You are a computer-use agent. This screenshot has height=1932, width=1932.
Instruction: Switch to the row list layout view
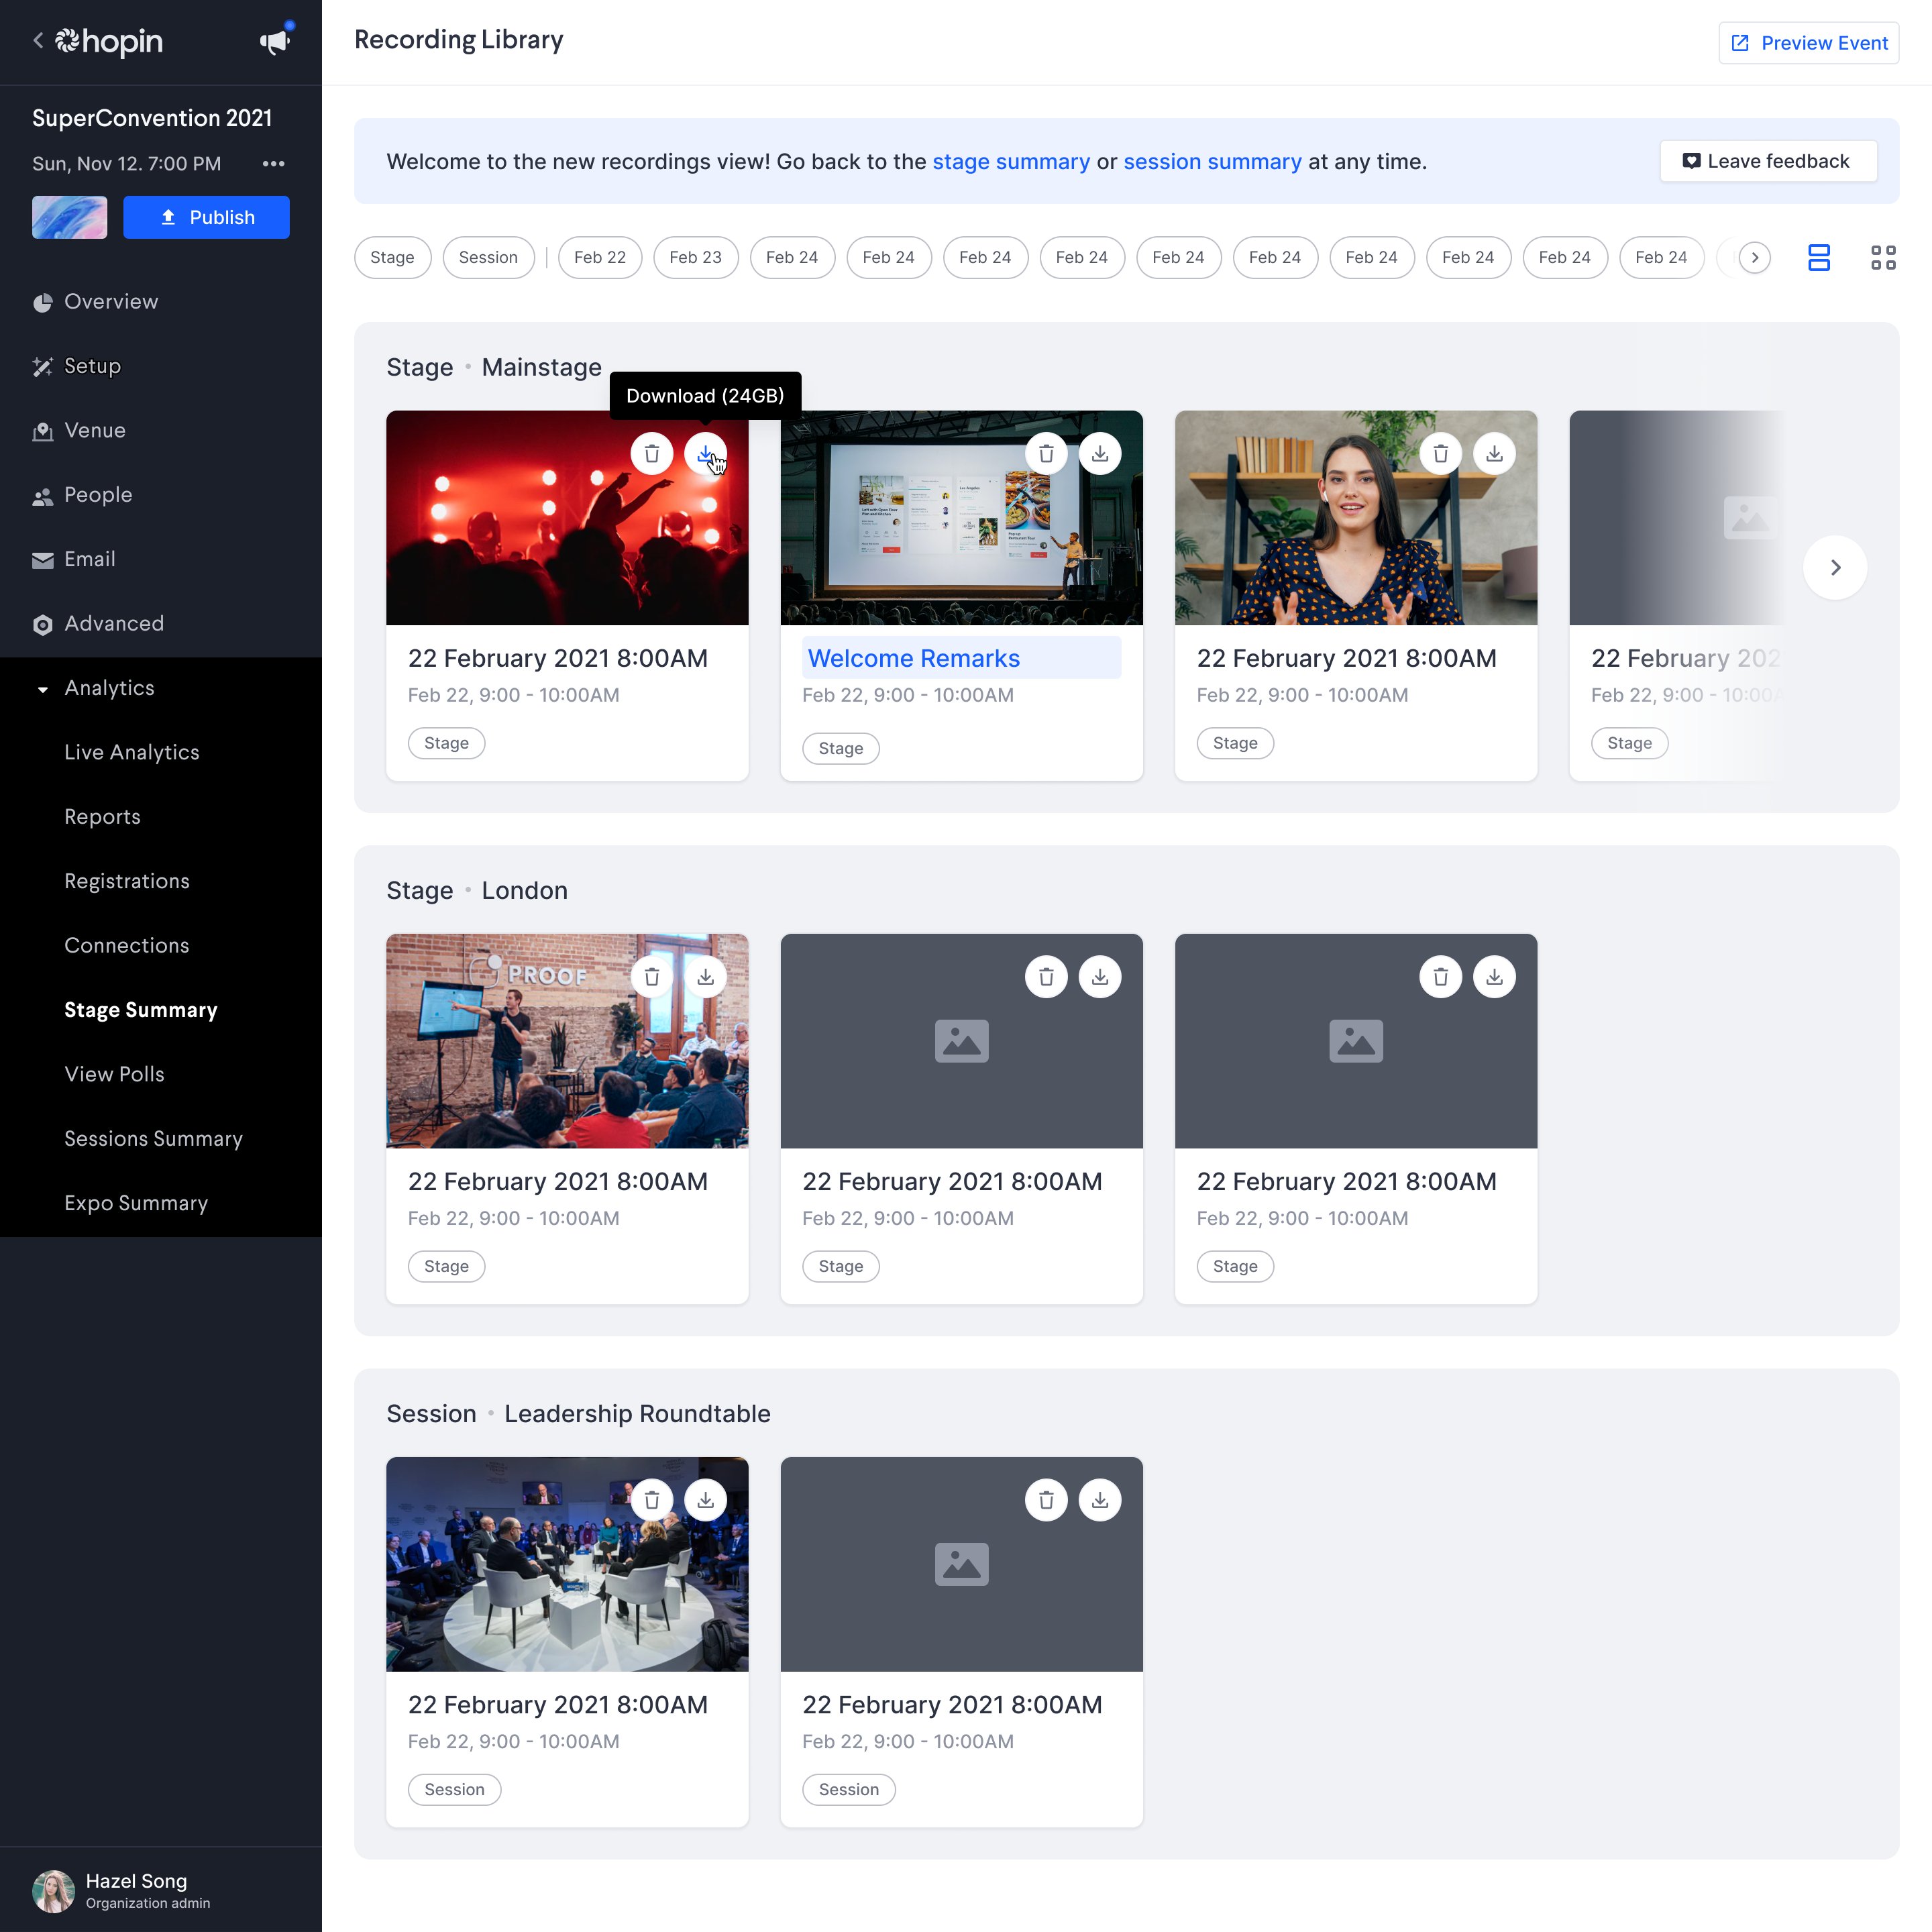pos(1819,258)
